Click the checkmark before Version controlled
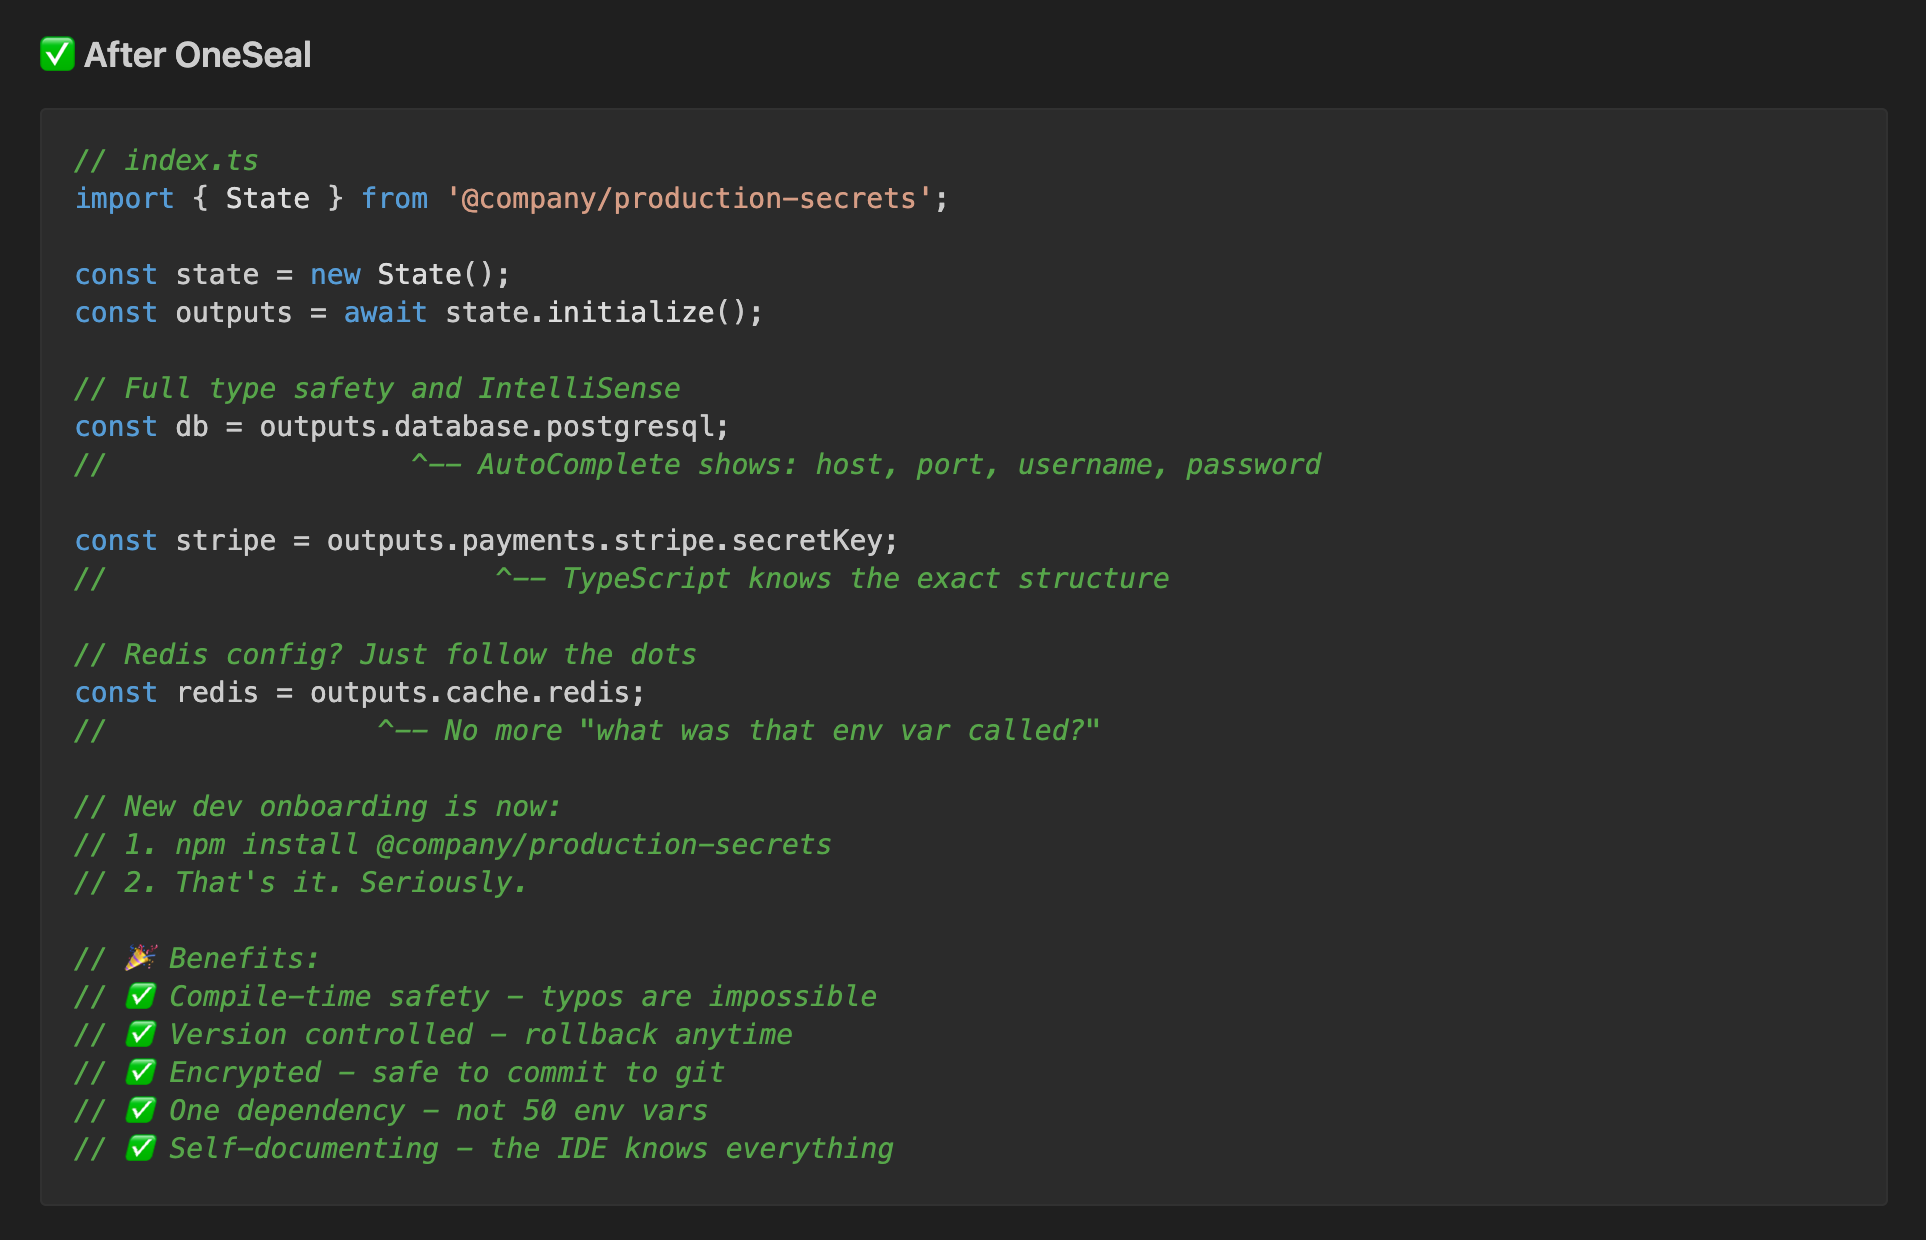The width and height of the screenshot is (1926, 1240). click(141, 1034)
